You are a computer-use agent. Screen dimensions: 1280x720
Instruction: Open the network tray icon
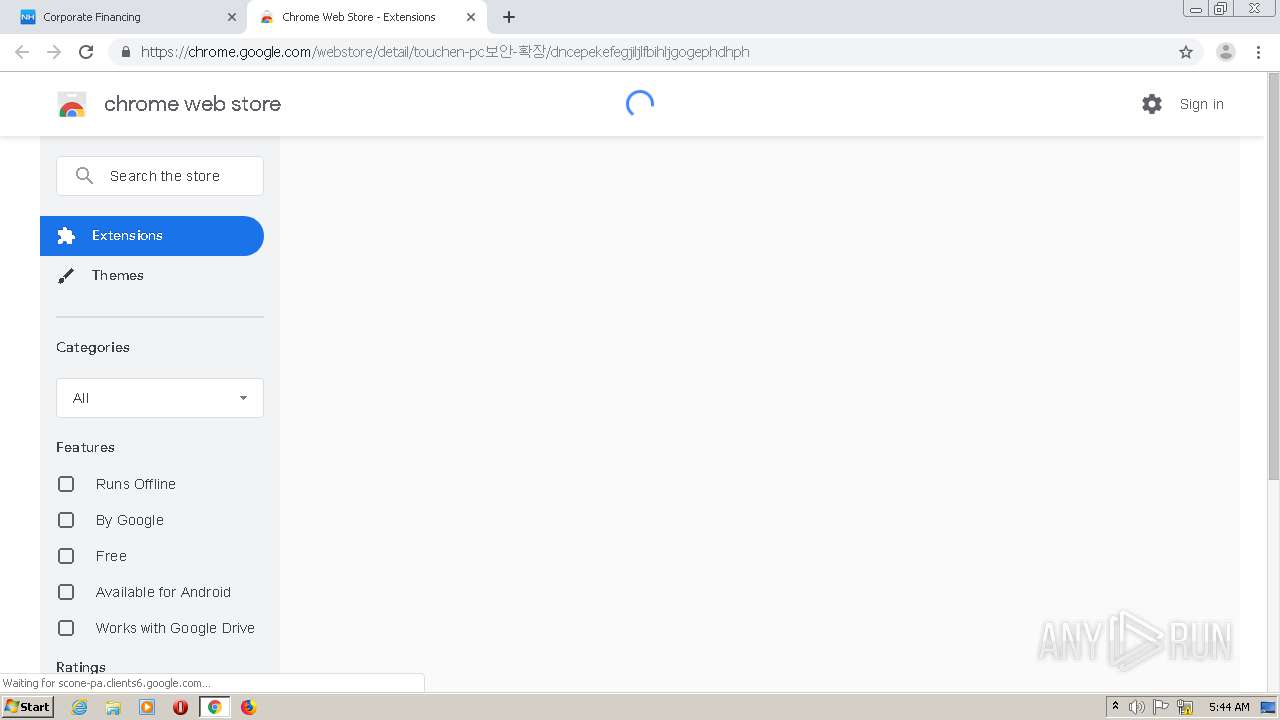pos(1185,707)
